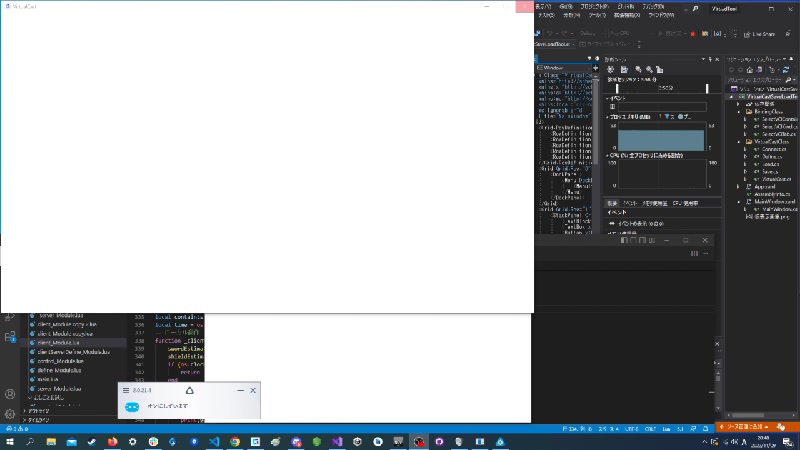Viewport: 800px width, 450px height.
Task: Click the reset view icon in diagnostic tools
Action: click(660, 69)
